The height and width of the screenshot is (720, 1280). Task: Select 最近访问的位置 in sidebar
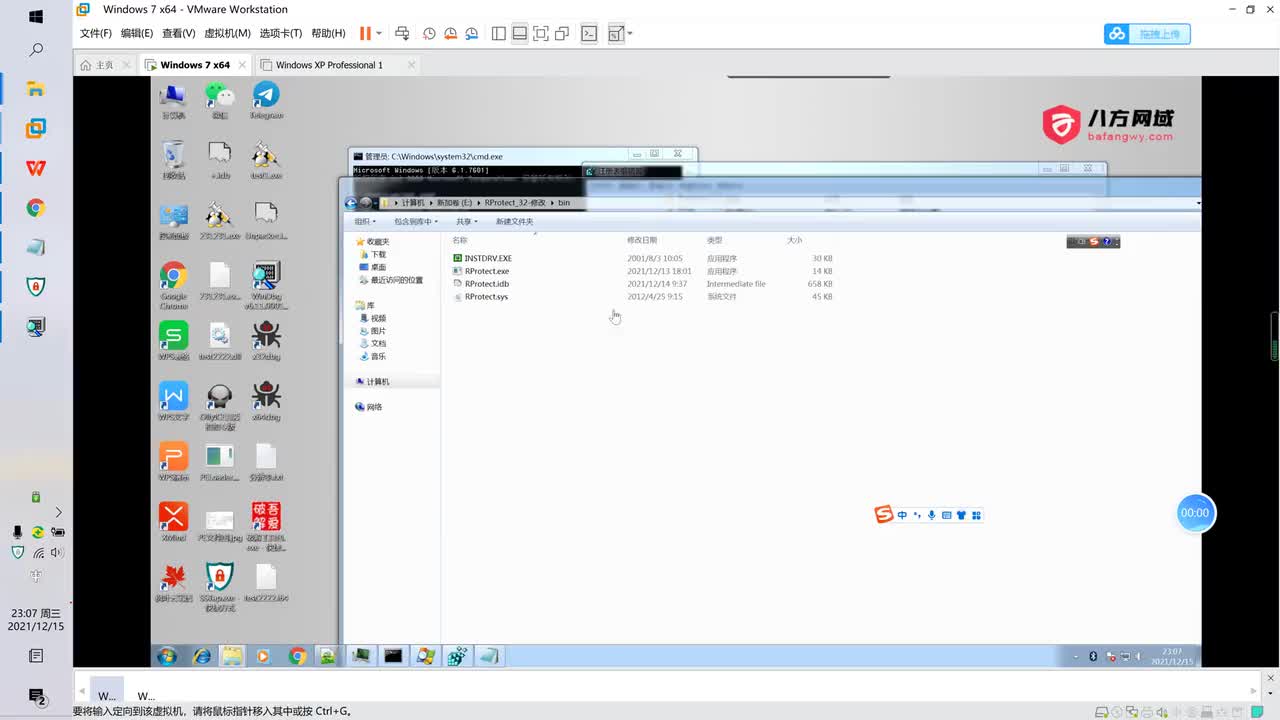click(x=390, y=280)
